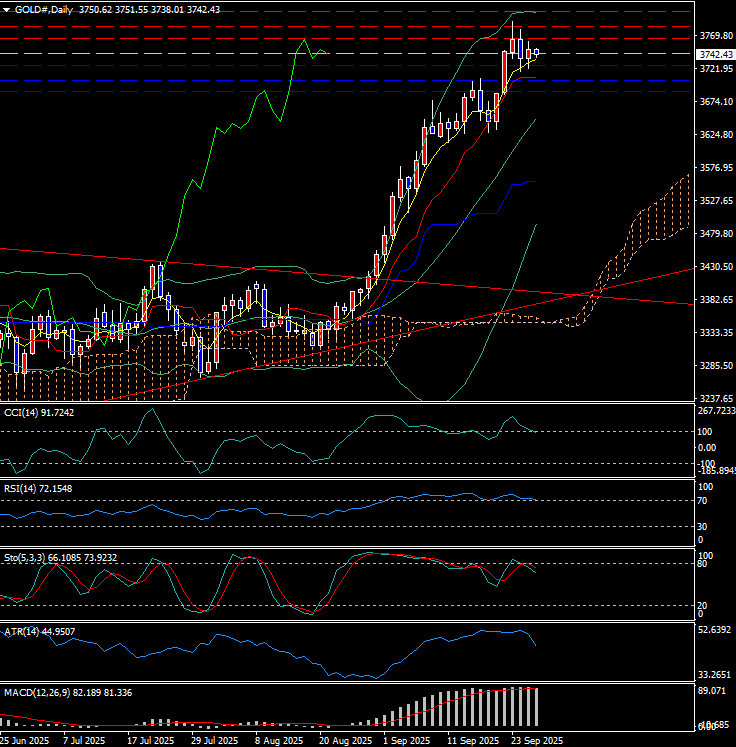Image resolution: width=736 pixels, height=747 pixels.
Task: Click the Stochastic 80 level scale label
Action: [x=702, y=564]
